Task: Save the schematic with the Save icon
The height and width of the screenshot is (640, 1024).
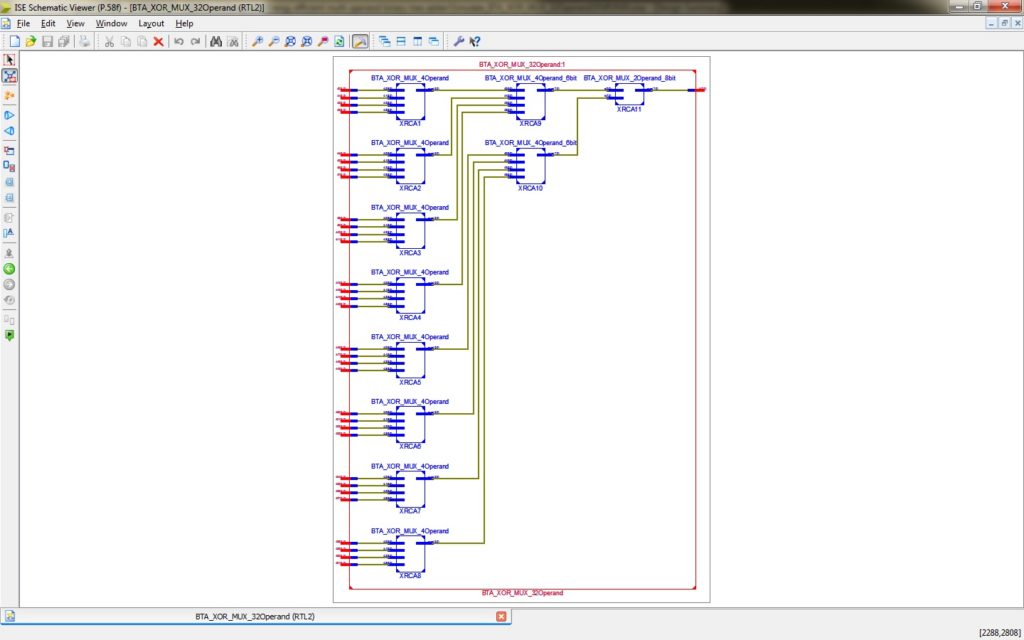Action: click(47, 41)
